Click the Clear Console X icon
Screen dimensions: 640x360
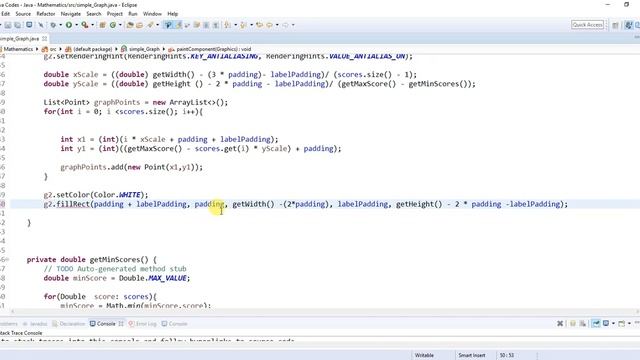pos(560,323)
